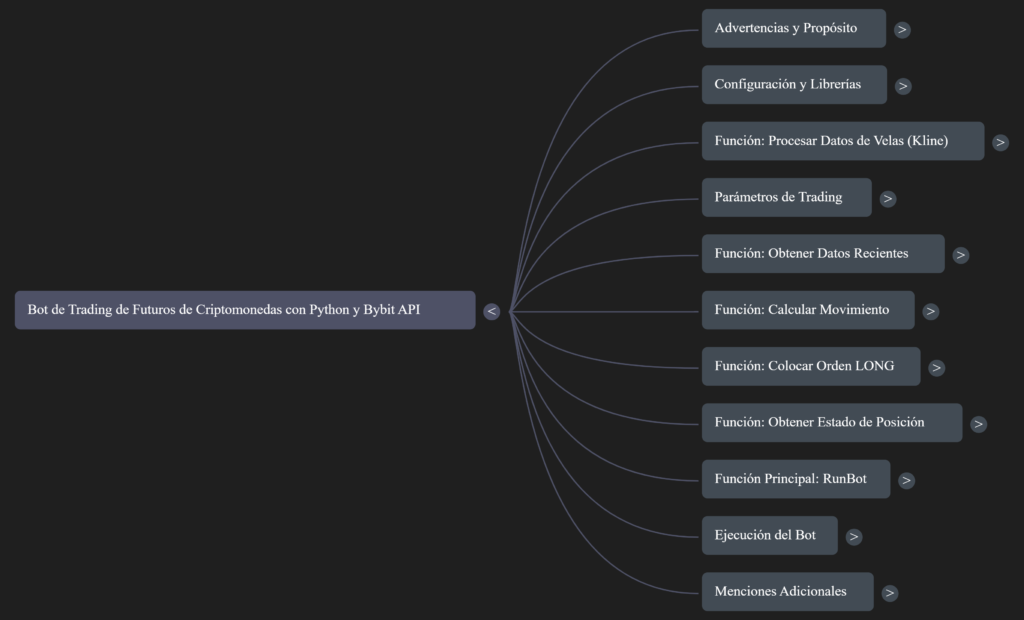
Task: Expand the Advertencias y Propósito node arrow
Action: click(902, 29)
